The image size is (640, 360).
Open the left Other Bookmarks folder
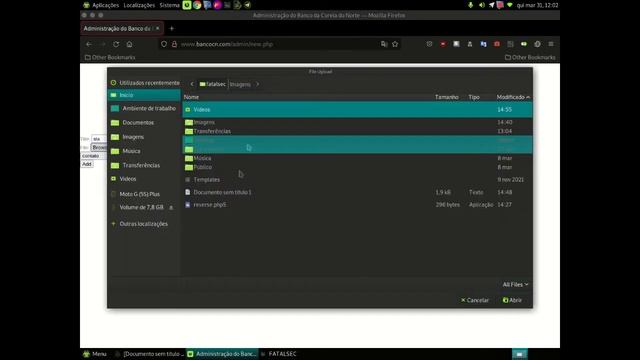(110, 58)
